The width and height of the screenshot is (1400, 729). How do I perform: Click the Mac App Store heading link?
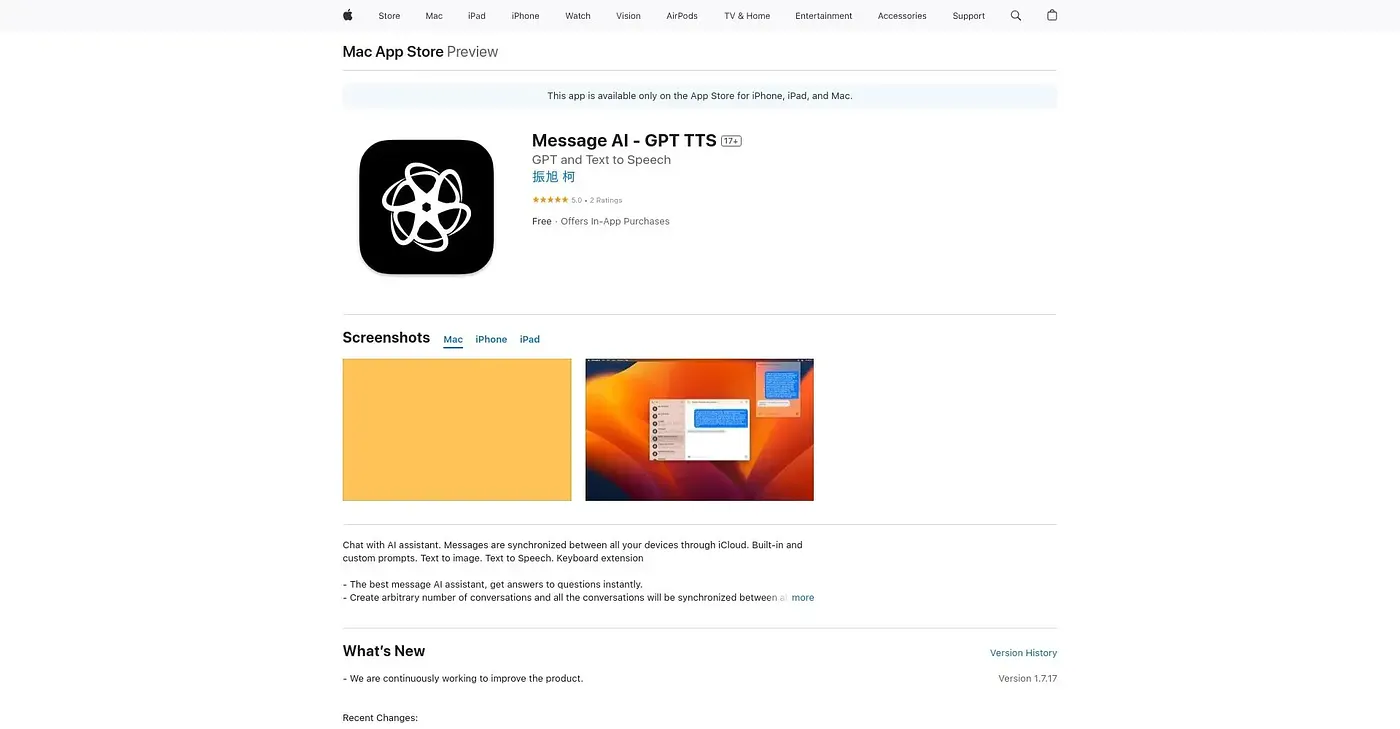click(393, 52)
